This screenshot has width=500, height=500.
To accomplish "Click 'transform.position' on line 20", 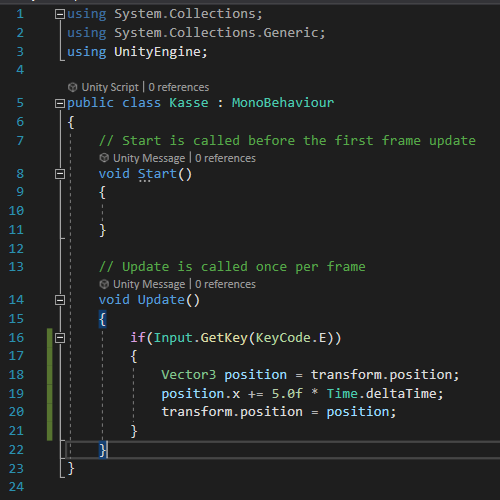I will (x=232, y=412).
